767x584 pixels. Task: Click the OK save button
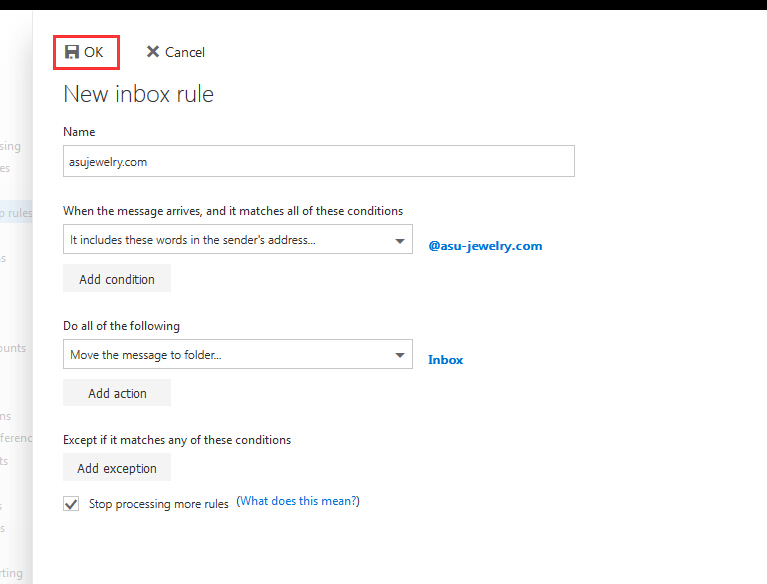click(x=86, y=52)
